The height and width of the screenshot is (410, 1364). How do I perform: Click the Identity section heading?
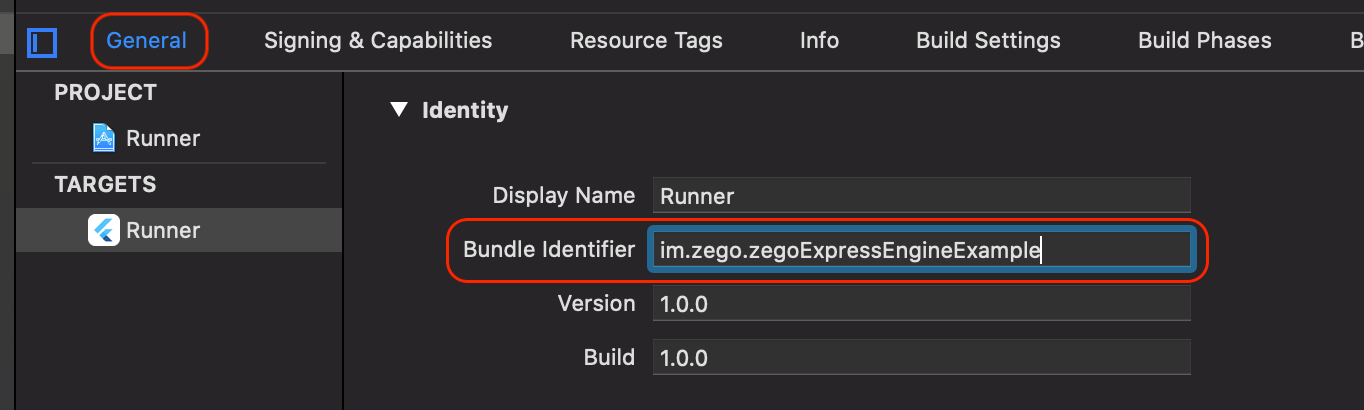pyautogui.click(x=465, y=110)
